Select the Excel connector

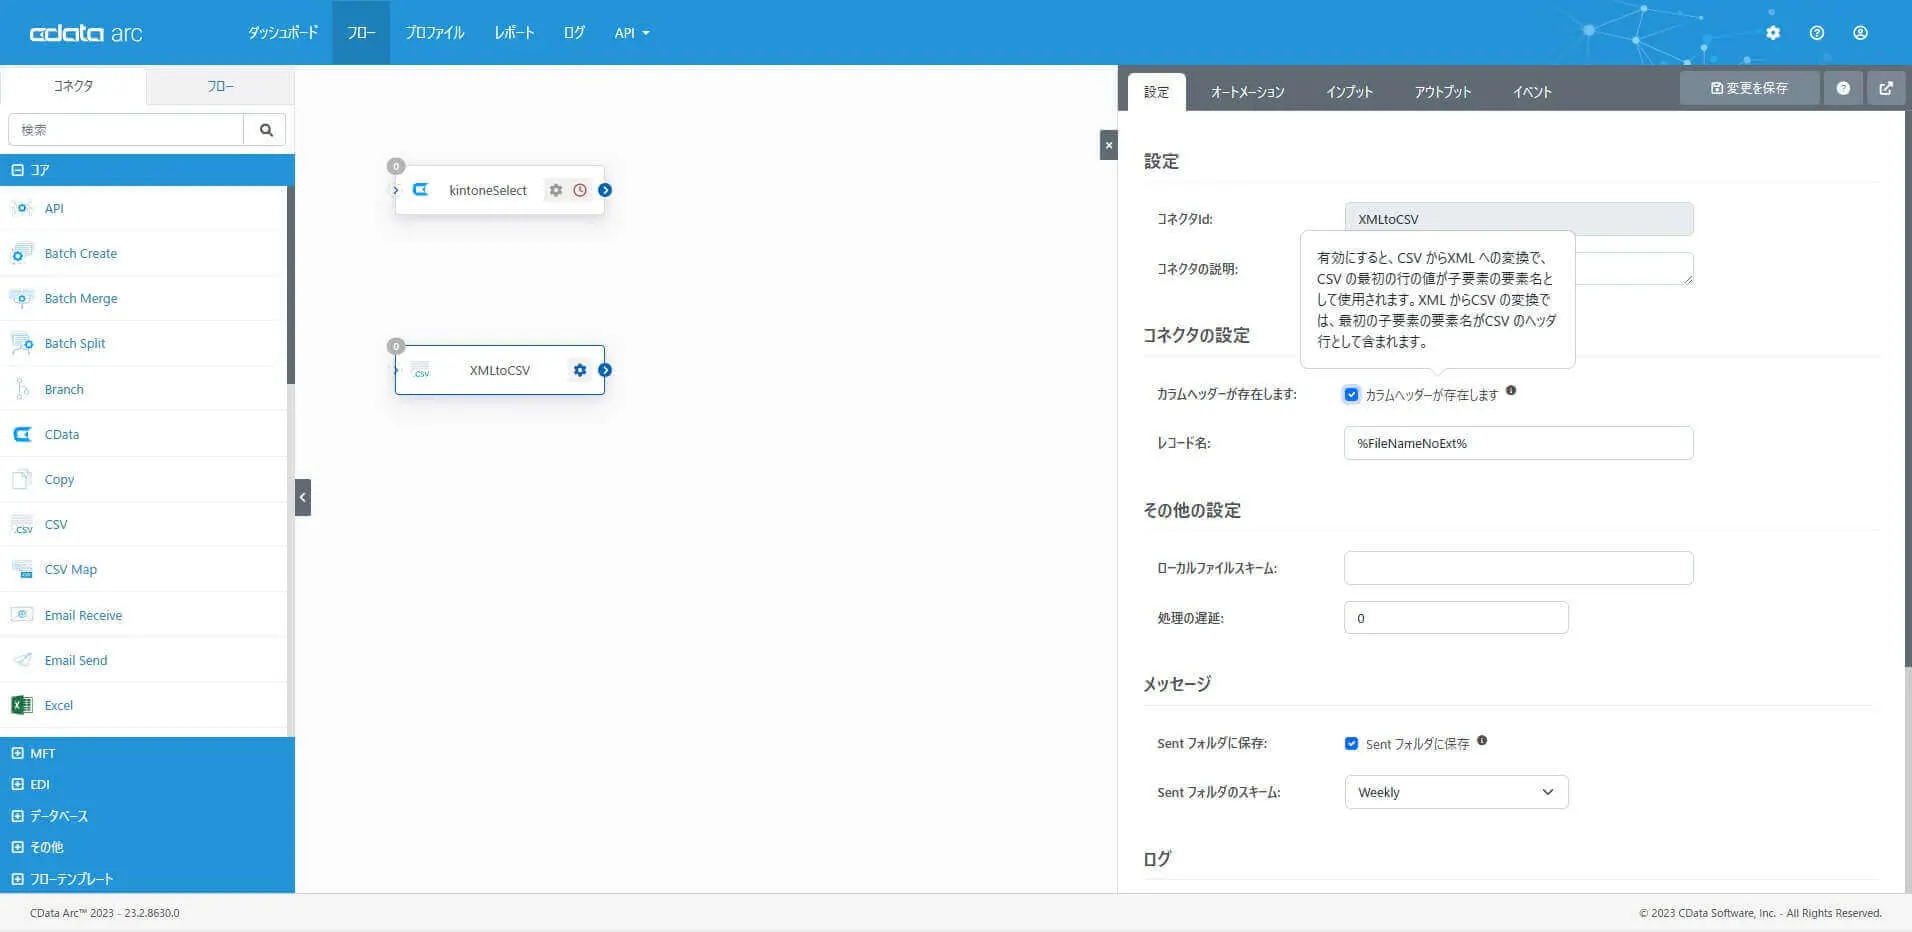click(144, 705)
